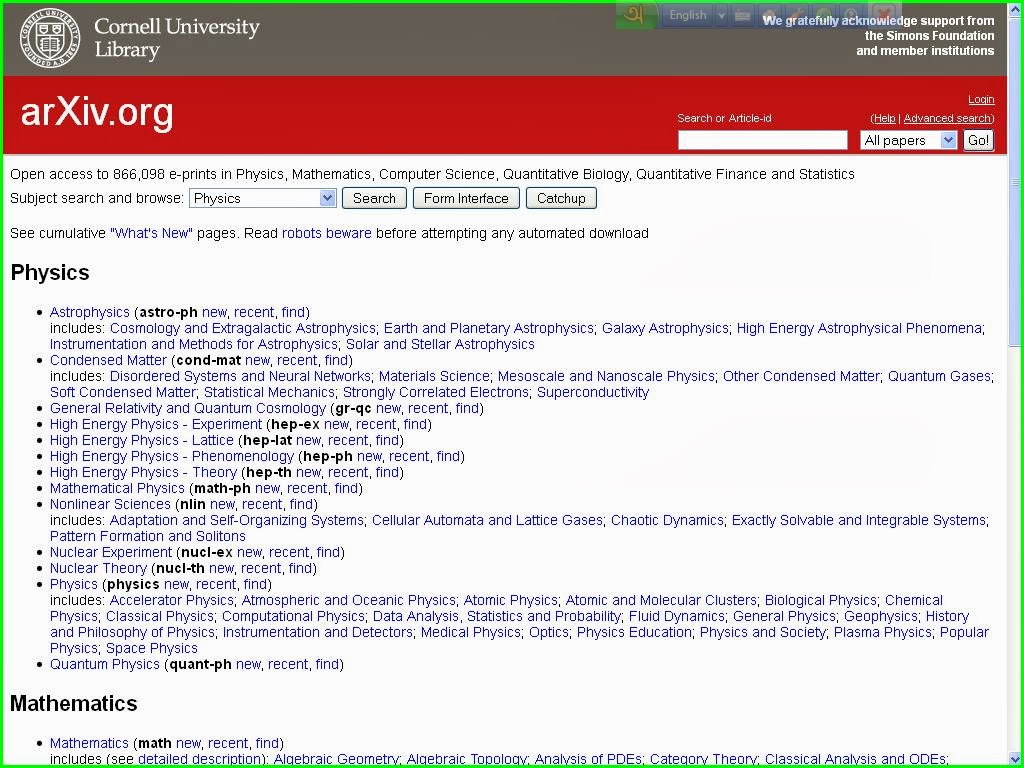
Task: Open Statistical Mechanics link
Action: 269,392
